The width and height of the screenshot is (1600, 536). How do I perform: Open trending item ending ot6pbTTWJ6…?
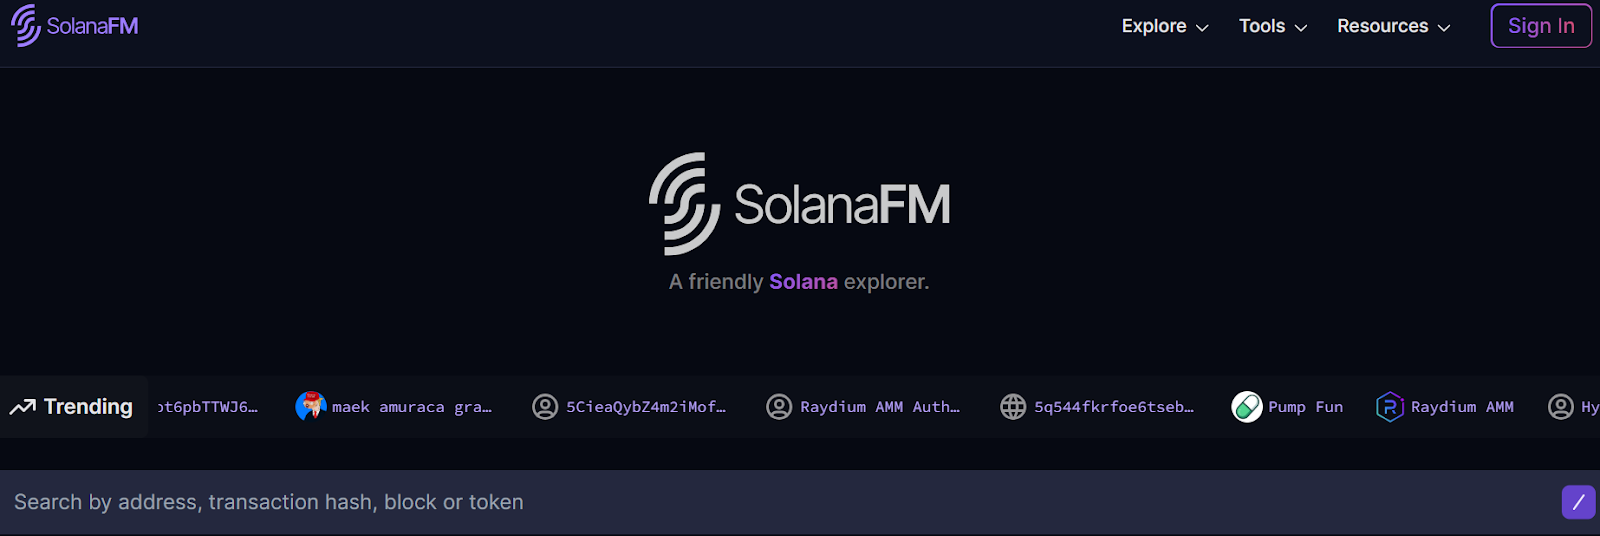click(x=208, y=407)
